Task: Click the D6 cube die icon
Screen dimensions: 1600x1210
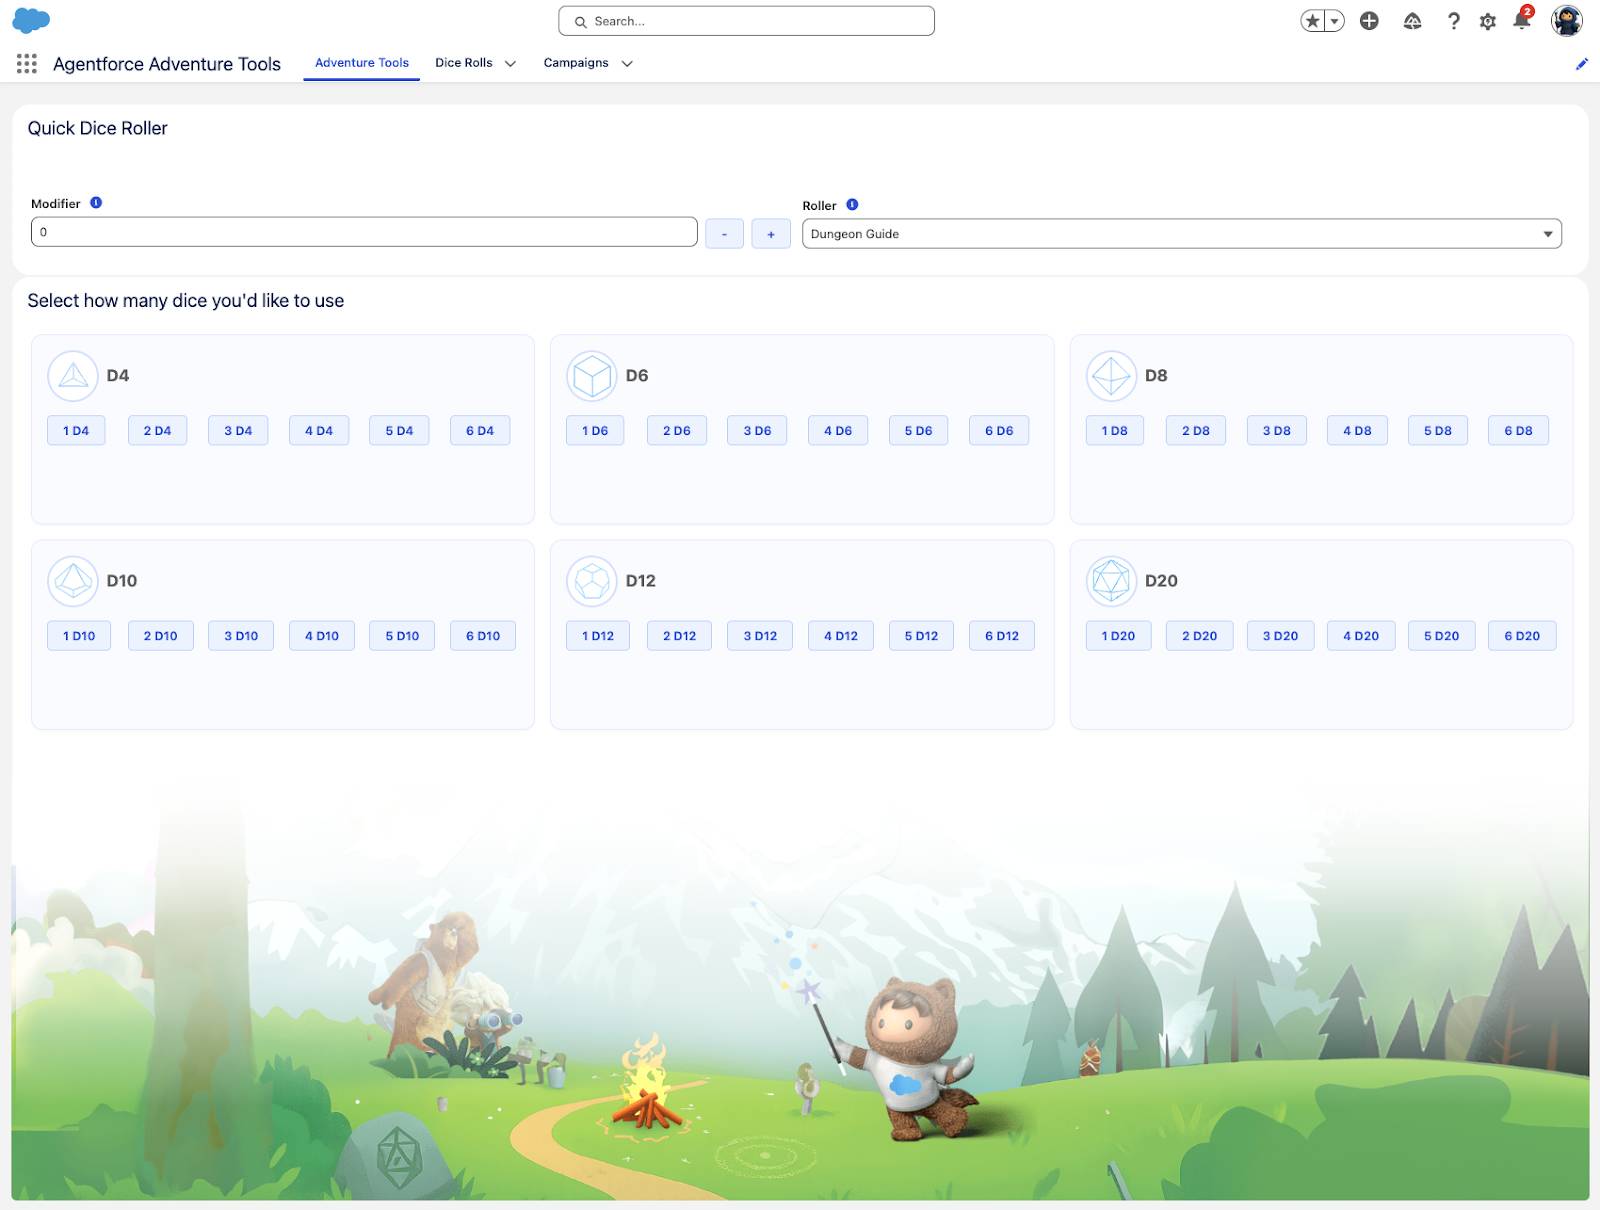Action: point(592,376)
